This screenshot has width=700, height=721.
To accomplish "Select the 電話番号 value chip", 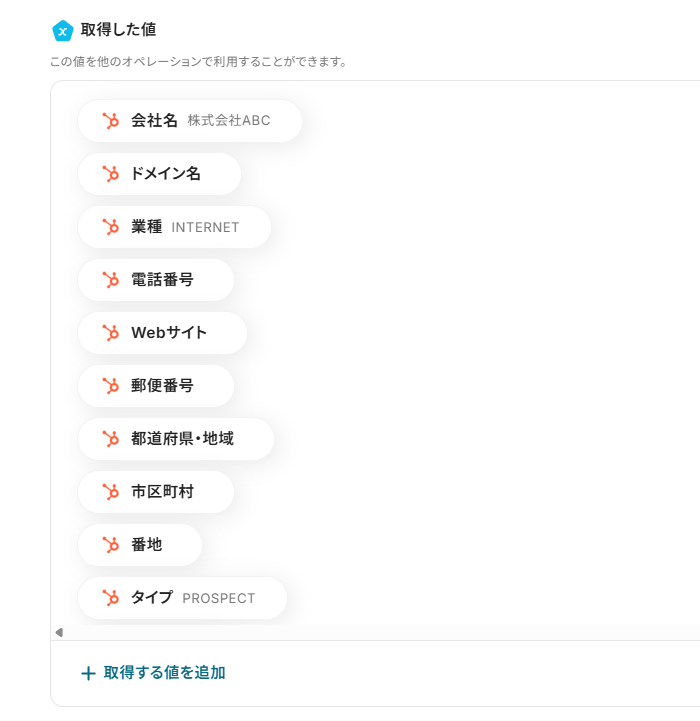I will tap(156, 280).
